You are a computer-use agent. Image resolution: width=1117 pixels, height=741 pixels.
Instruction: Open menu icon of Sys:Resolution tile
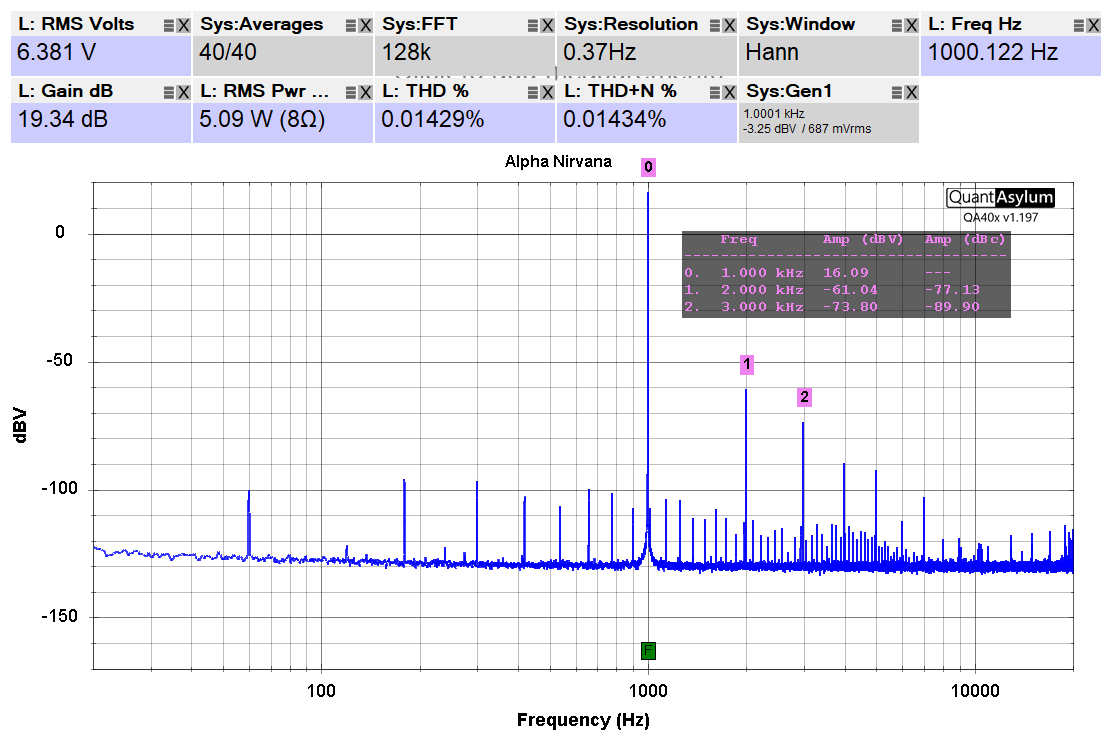click(x=715, y=26)
